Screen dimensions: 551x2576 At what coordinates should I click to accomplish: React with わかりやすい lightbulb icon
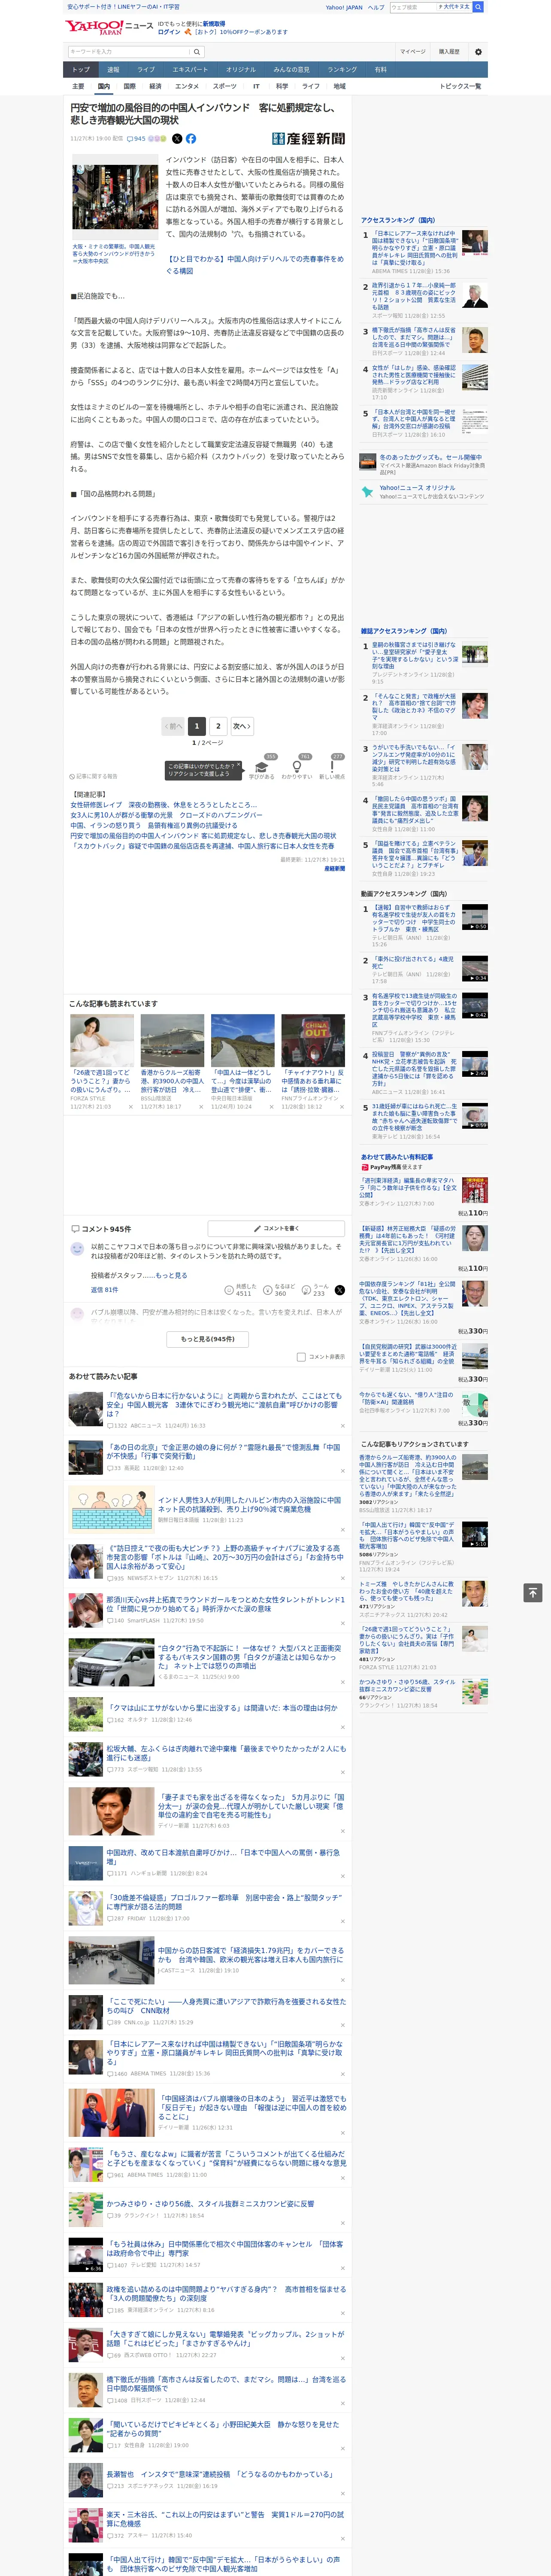click(x=297, y=767)
